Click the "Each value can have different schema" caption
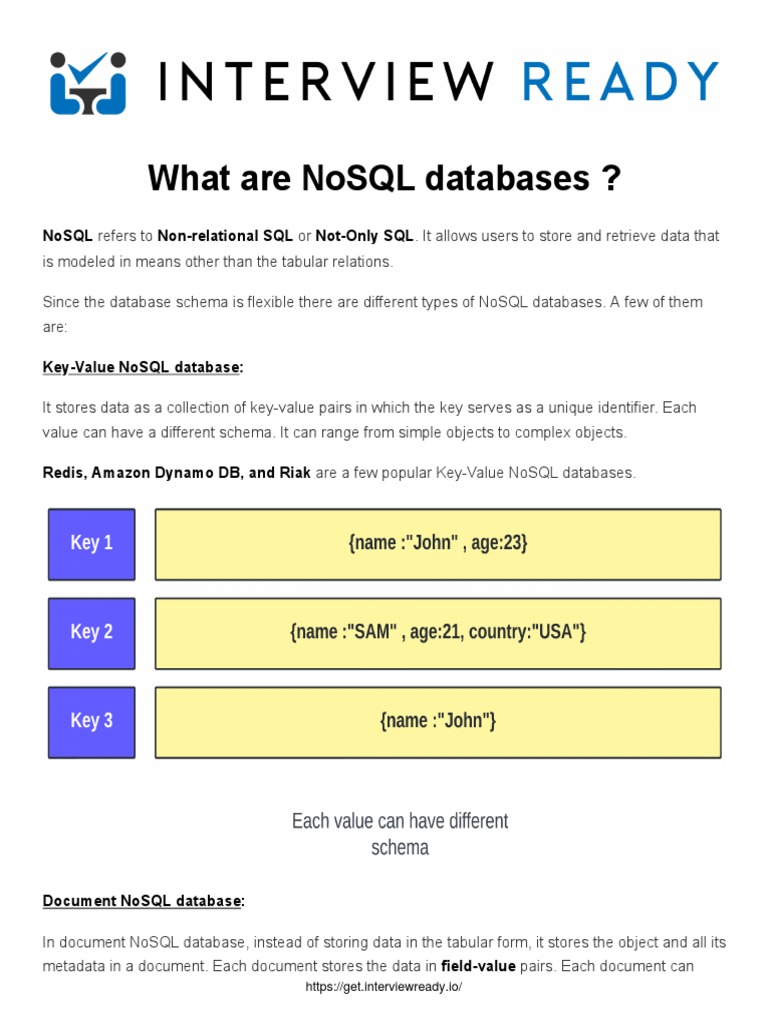This screenshot has height=1024, width=768. (x=399, y=834)
